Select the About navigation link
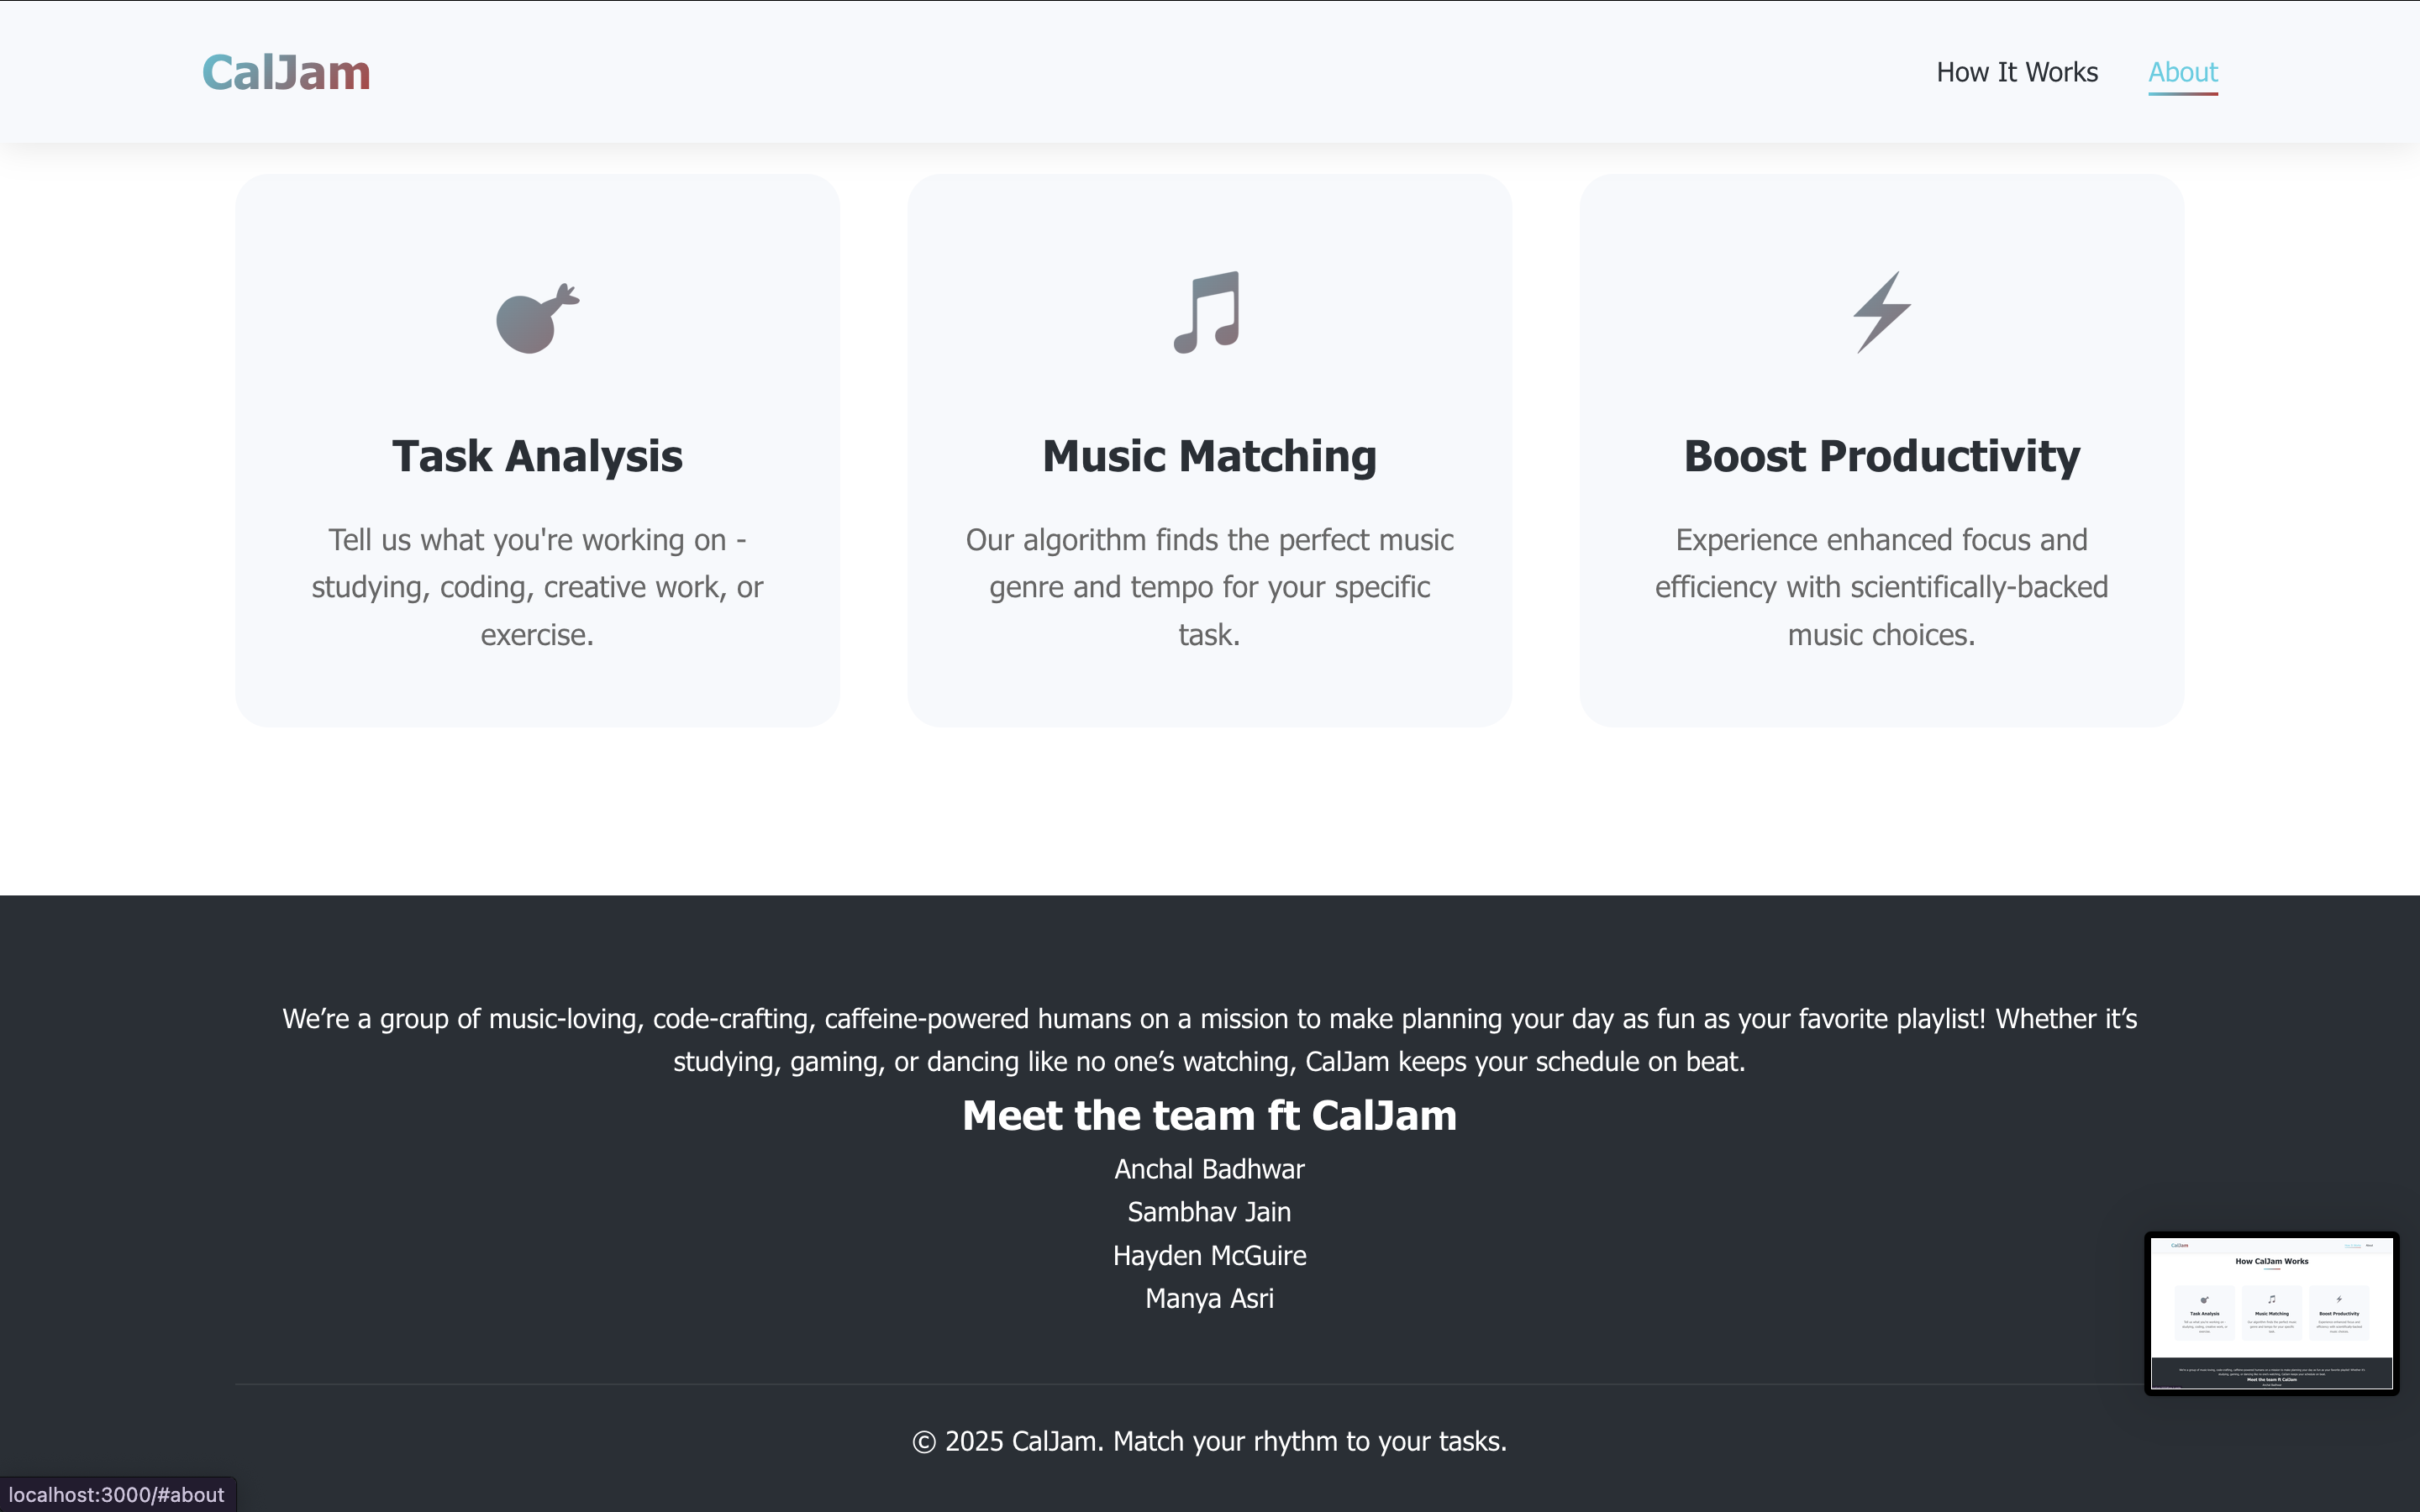 pos(2182,73)
